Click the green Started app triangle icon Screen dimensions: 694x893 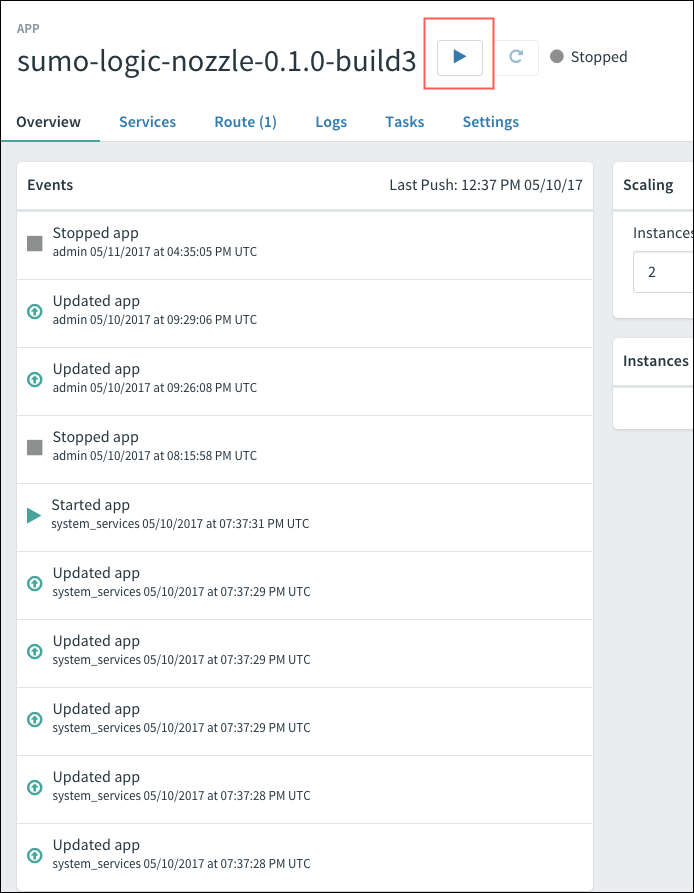[34, 515]
